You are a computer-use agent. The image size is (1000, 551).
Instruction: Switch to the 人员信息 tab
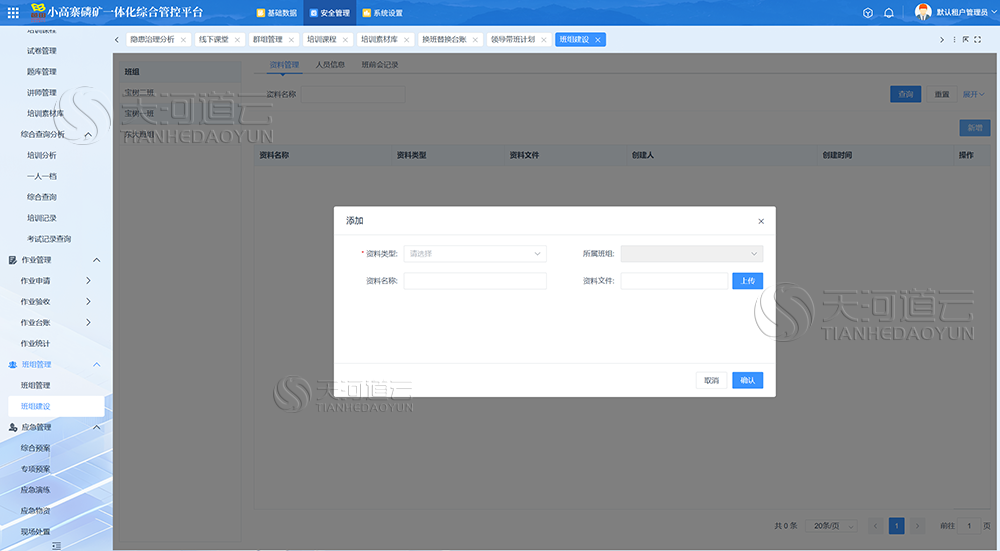pos(330,65)
